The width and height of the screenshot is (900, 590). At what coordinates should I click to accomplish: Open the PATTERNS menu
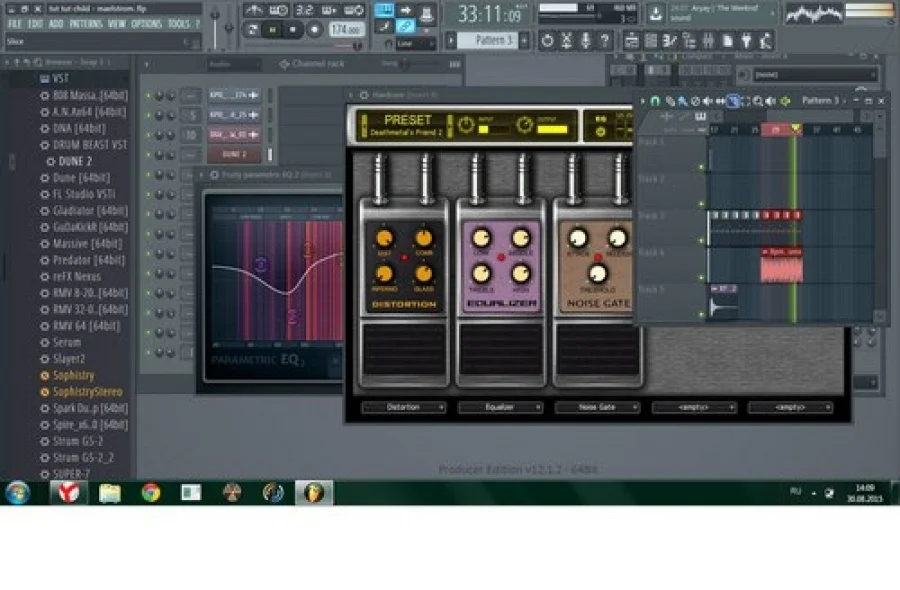(x=86, y=24)
